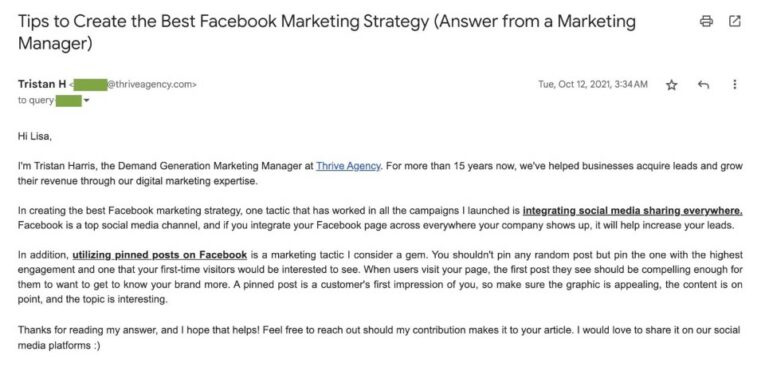Click the reply arrow icon
The width and height of the screenshot is (761, 367).
click(x=703, y=85)
